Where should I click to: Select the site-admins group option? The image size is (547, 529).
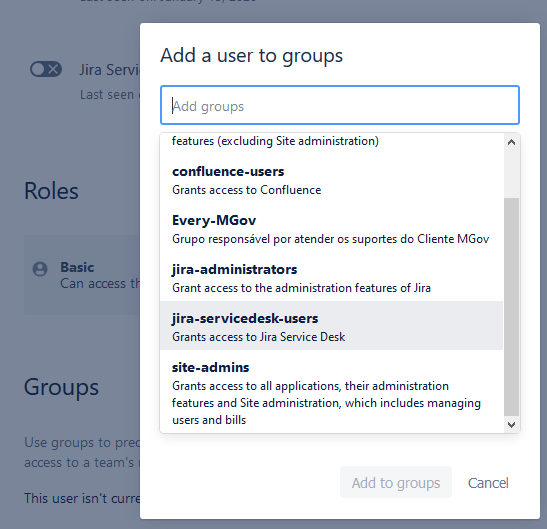tap(331, 392)
